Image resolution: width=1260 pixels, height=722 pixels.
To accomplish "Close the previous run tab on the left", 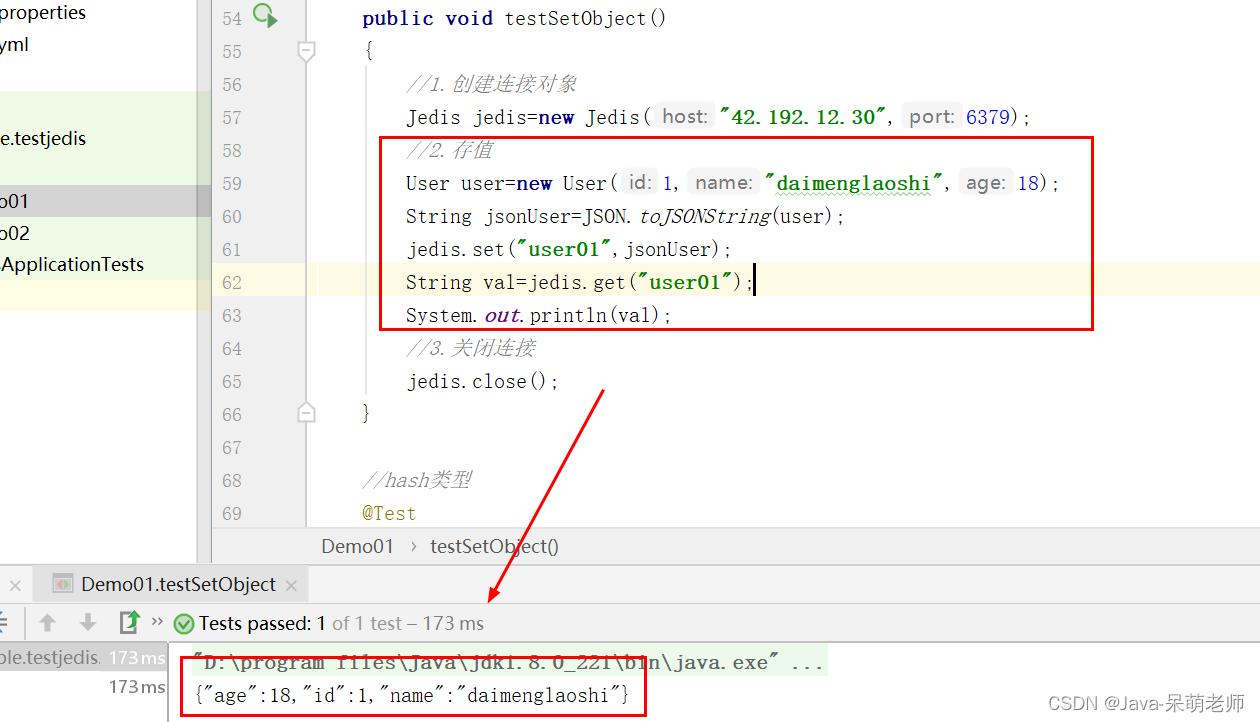I will click(x=15, y=585).
